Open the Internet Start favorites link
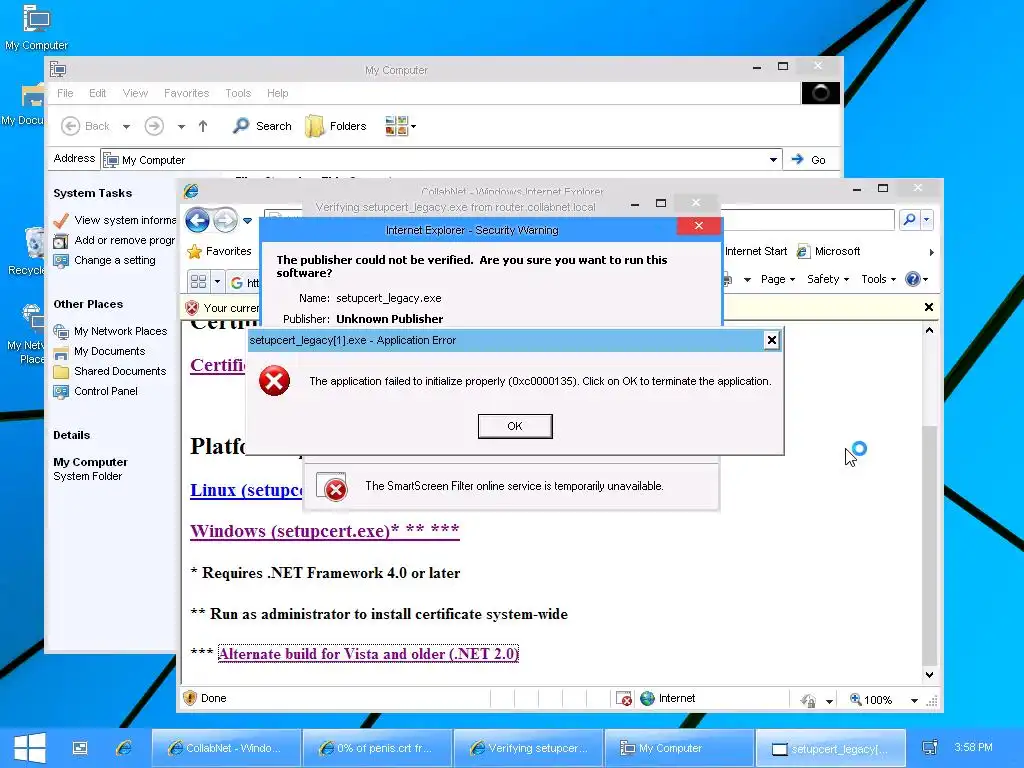The height and width of the screenshot is (768, 1024). (756, 251)
